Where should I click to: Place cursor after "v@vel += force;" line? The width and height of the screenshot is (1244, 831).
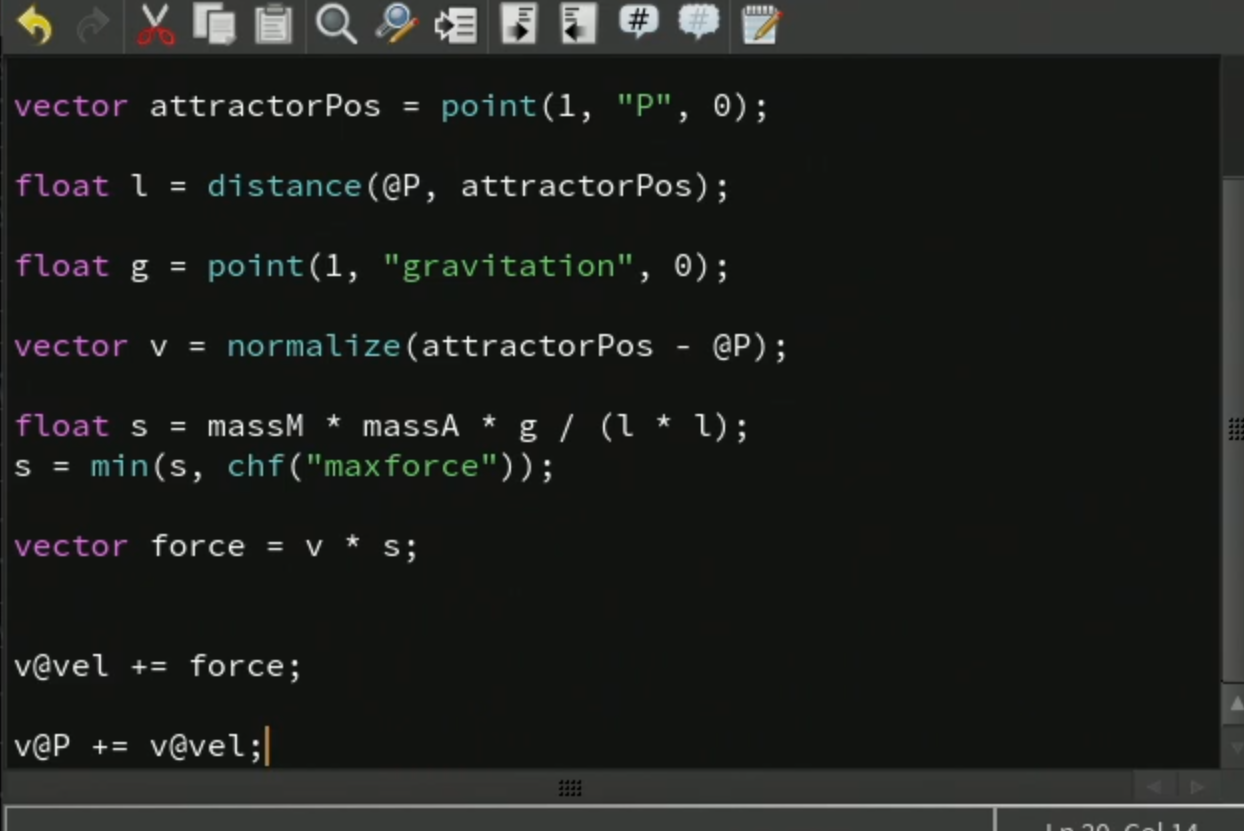pos(301,666)
